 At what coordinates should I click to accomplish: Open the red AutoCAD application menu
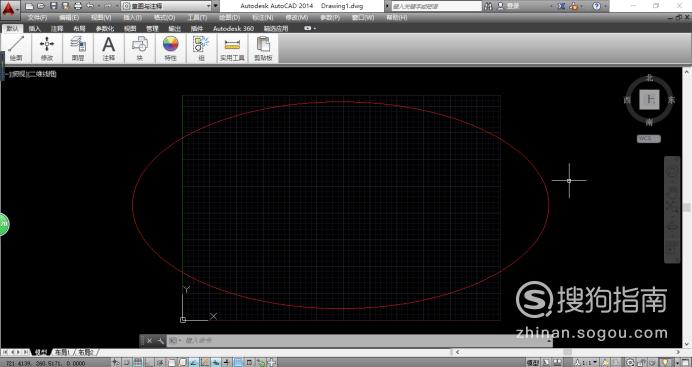[x=9, y=8]
